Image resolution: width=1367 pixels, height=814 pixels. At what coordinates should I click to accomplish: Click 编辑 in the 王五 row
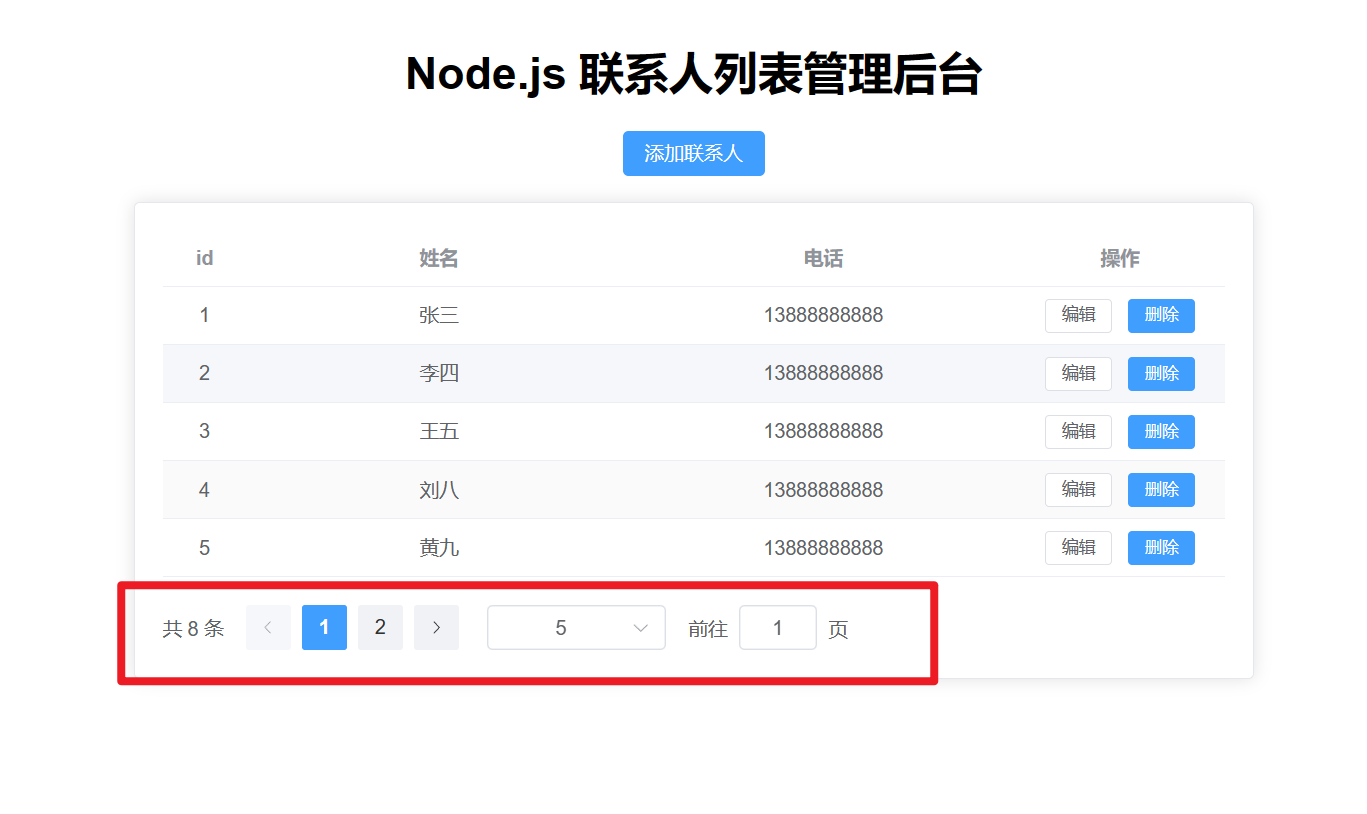click(1078, 432)
